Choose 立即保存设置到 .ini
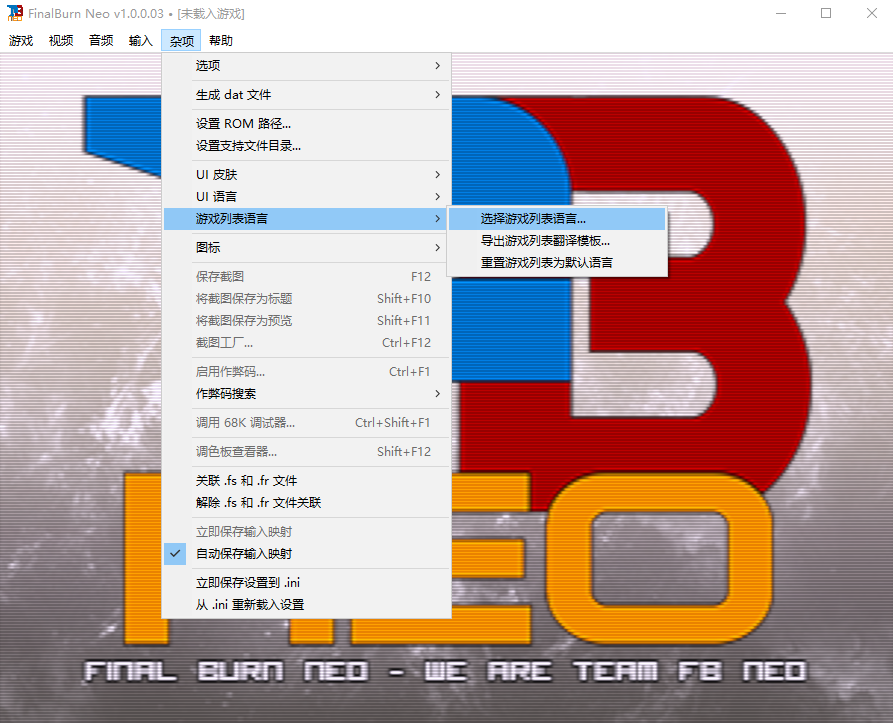Image resolution: width=893 pixels, height=723 pixels. coord(306,582)
